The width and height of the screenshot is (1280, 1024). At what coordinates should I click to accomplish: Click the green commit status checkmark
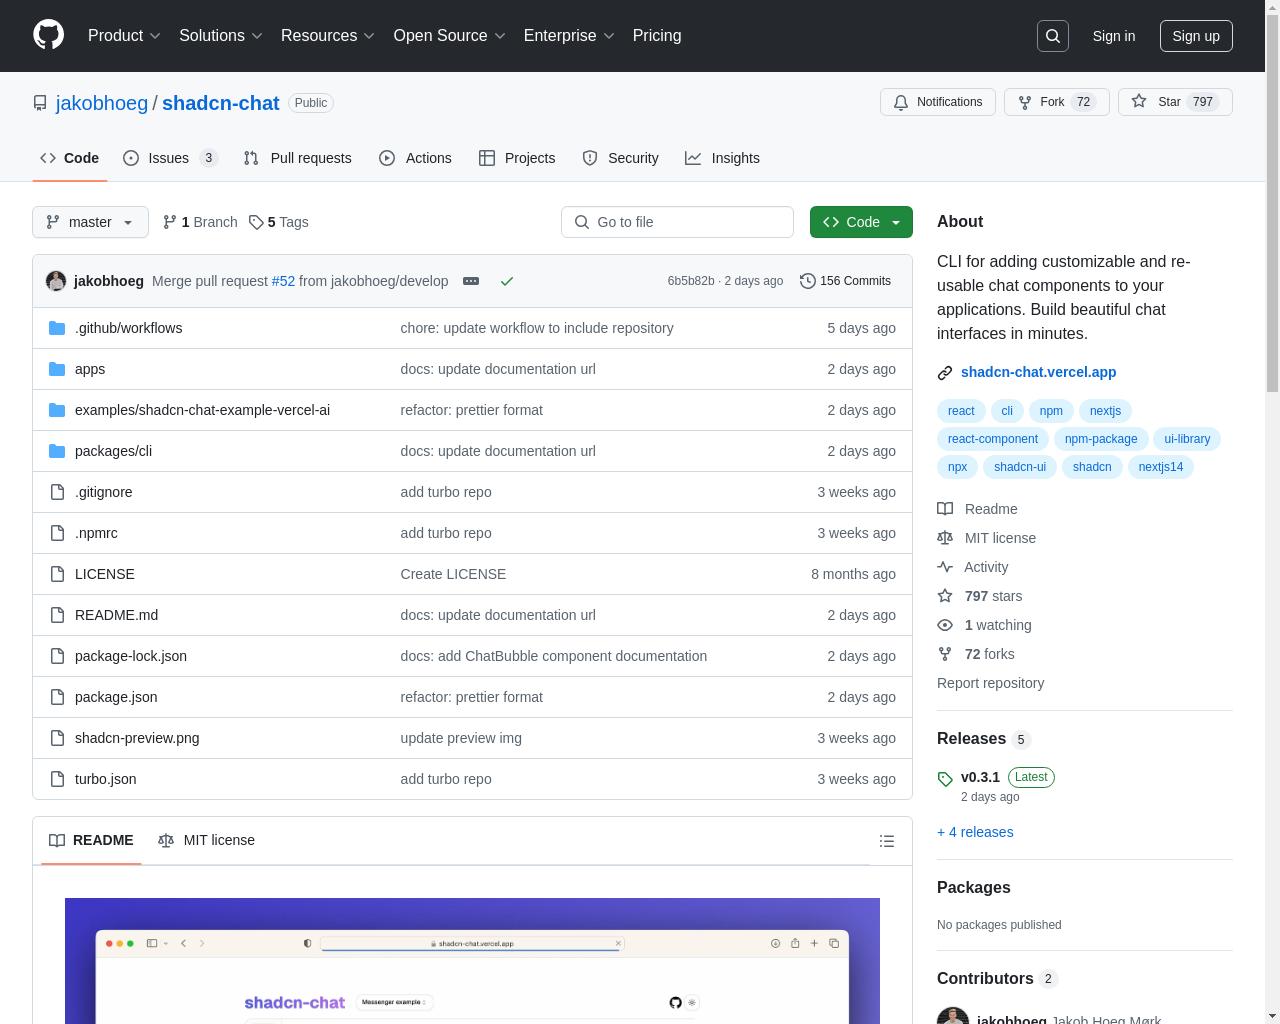pos(507,281)
